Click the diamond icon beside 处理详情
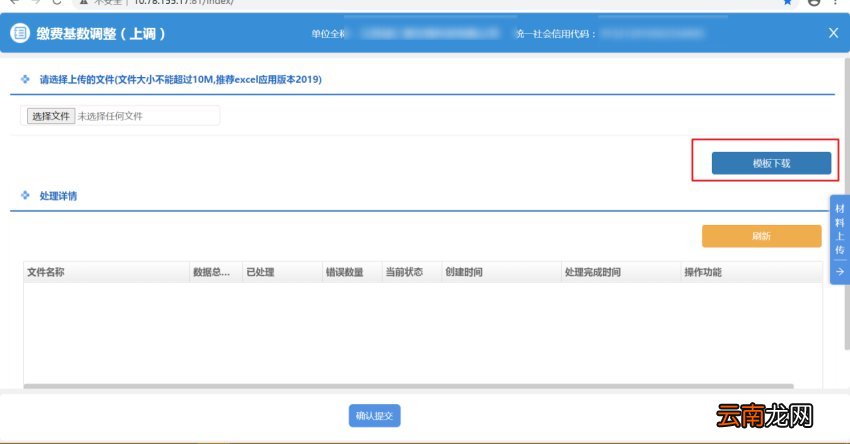The width and height of the screenshot is (850, 444). tap(25, 195)
